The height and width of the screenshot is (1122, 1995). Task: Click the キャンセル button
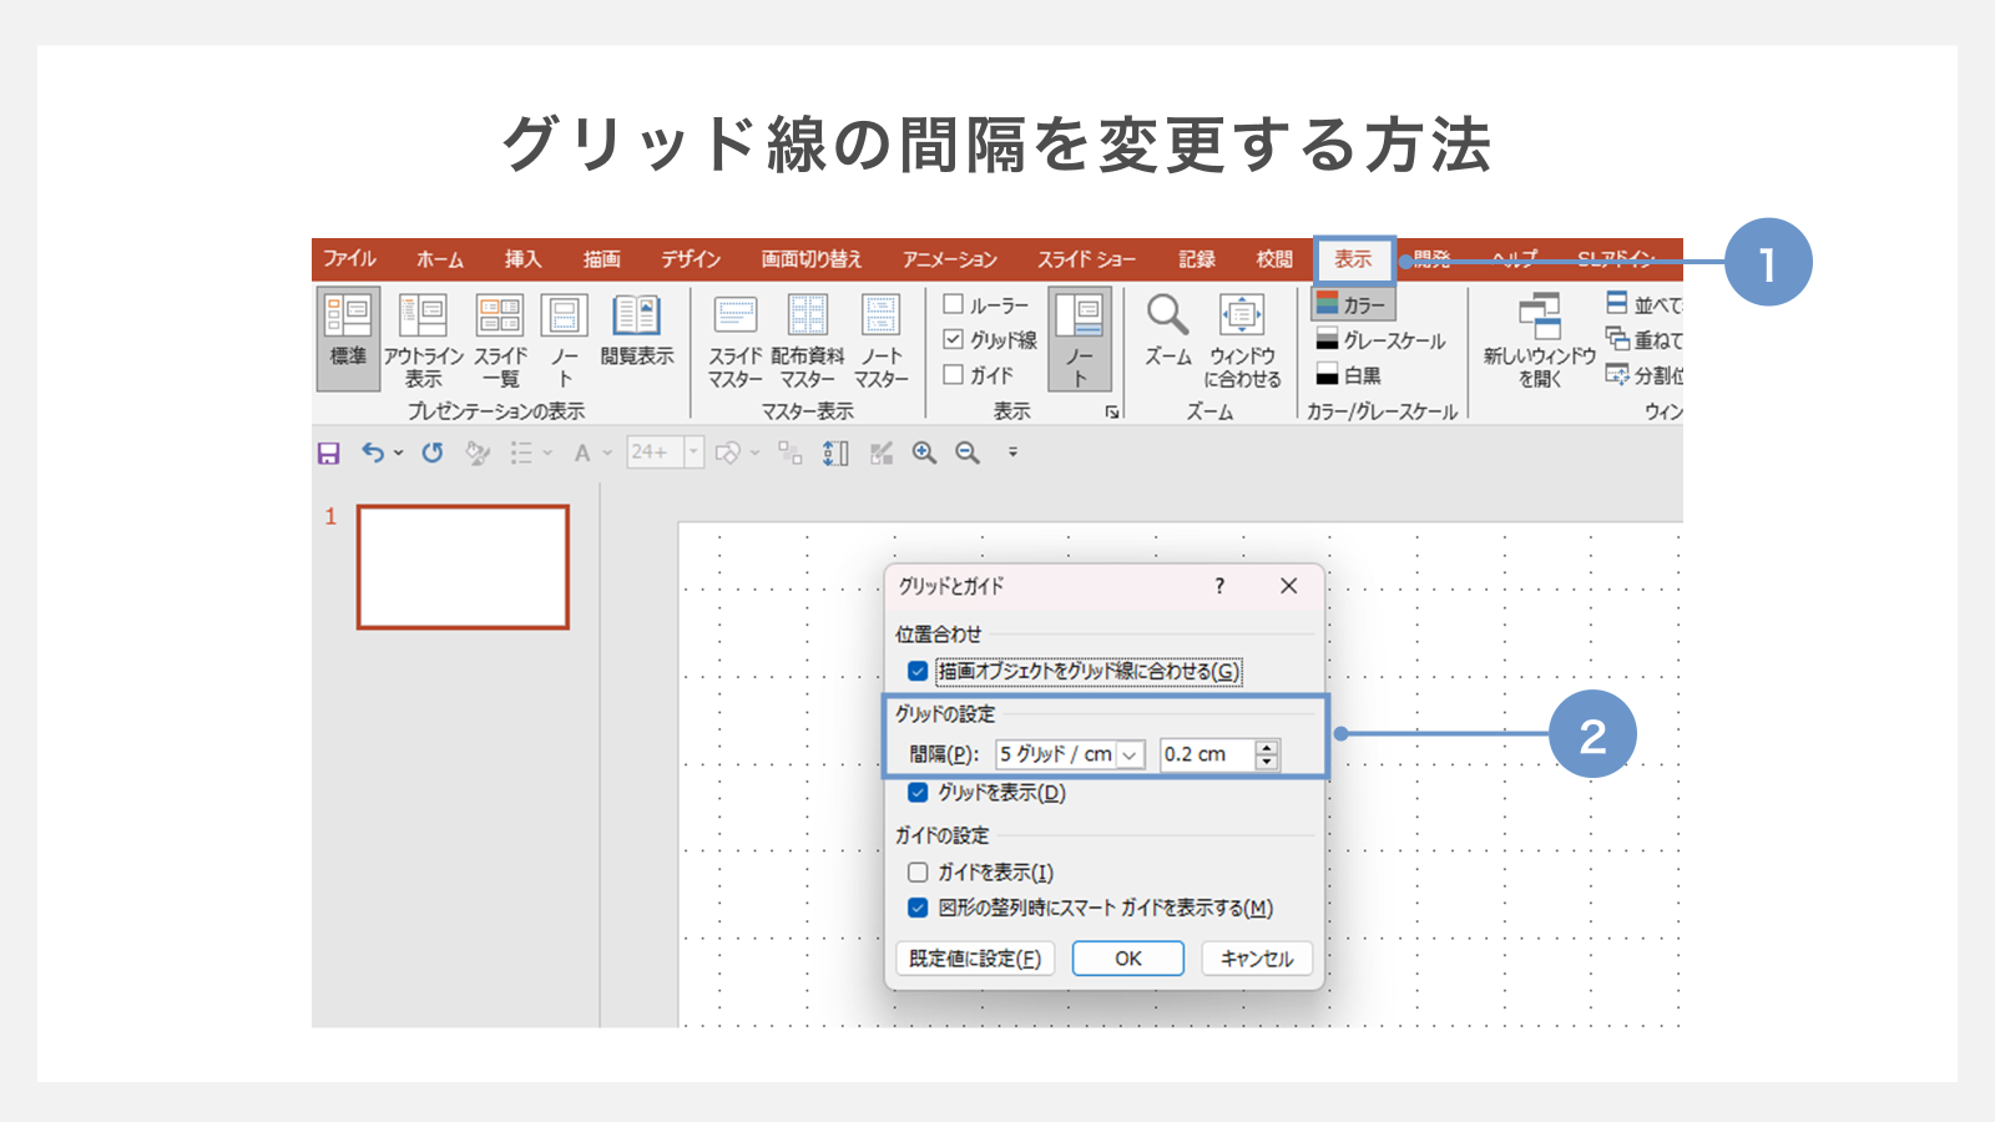[1257, 958]
